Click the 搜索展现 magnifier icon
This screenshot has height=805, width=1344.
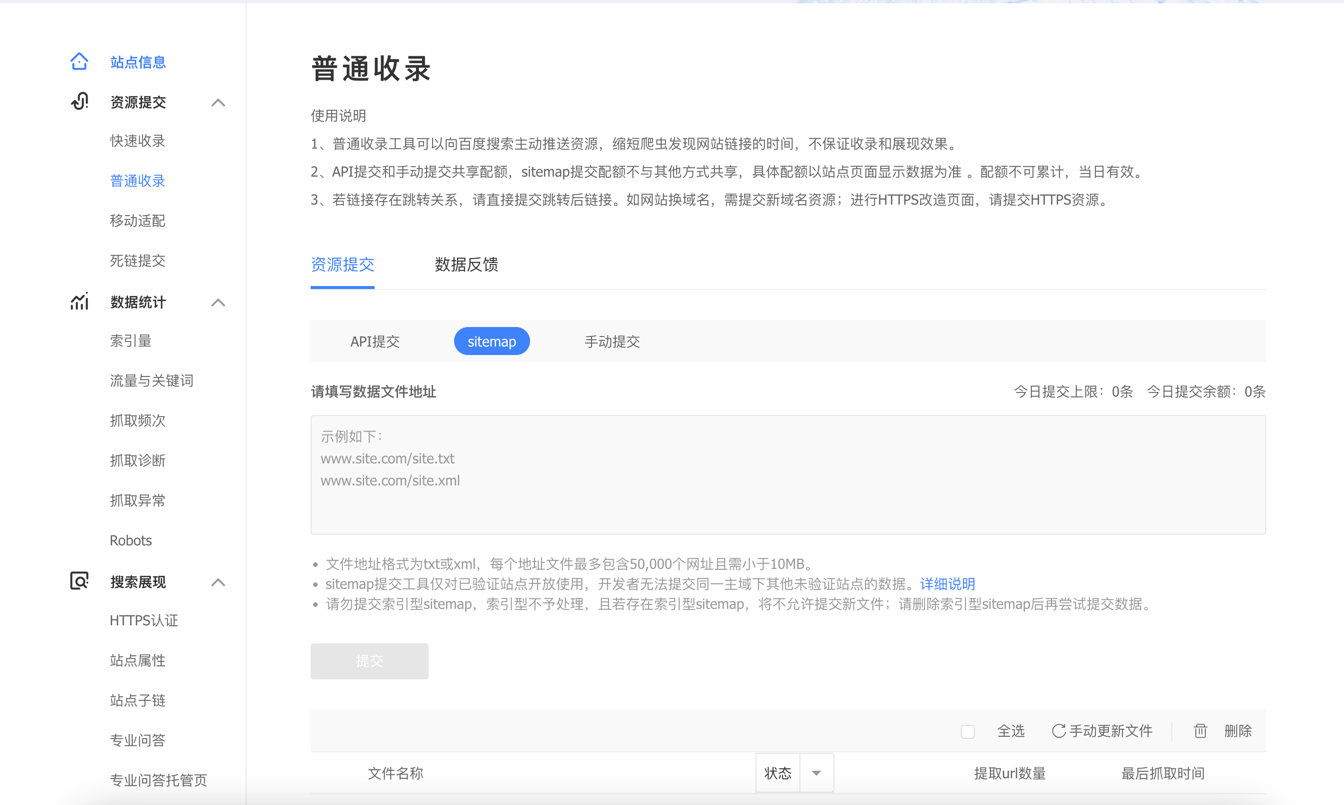[x=79, y=581]
